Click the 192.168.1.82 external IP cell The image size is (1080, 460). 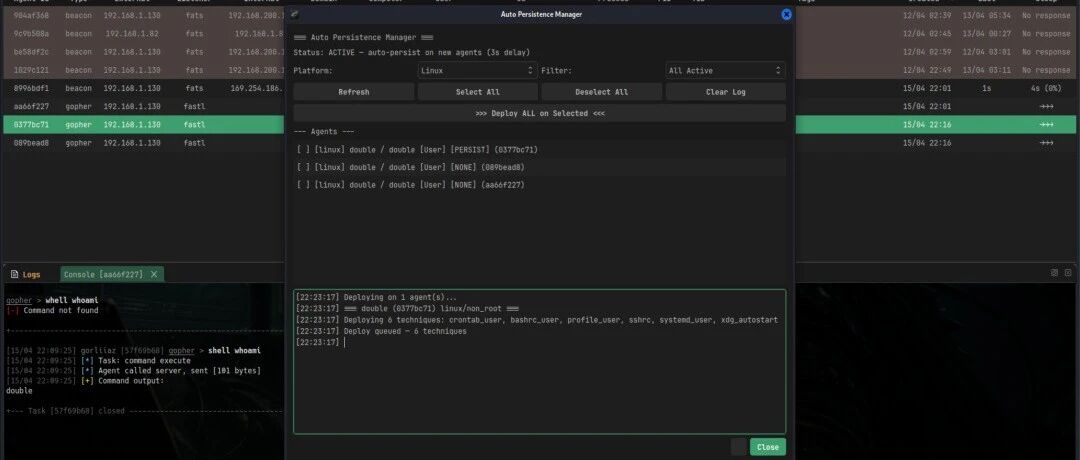(132, 34)
